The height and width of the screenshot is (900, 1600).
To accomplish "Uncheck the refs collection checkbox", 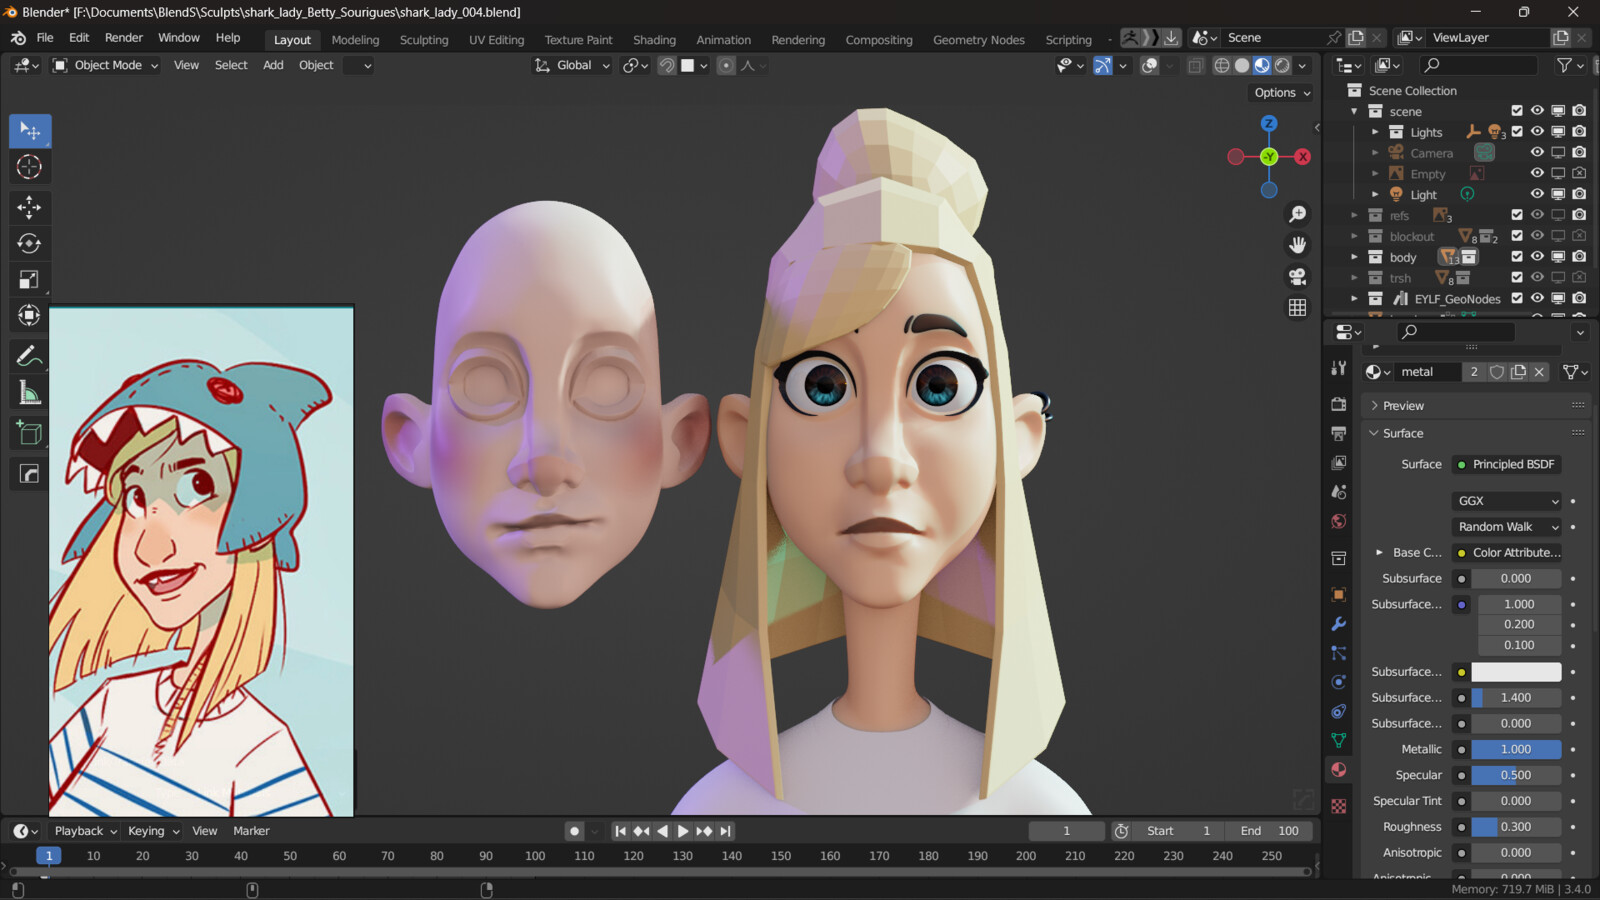I will [1517, 215].
